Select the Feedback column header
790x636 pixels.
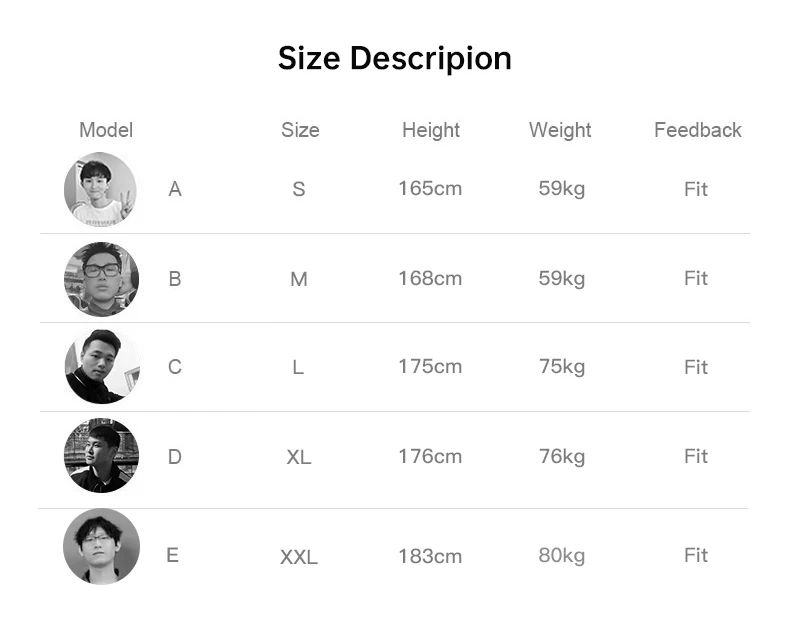(x=698, y=130)
